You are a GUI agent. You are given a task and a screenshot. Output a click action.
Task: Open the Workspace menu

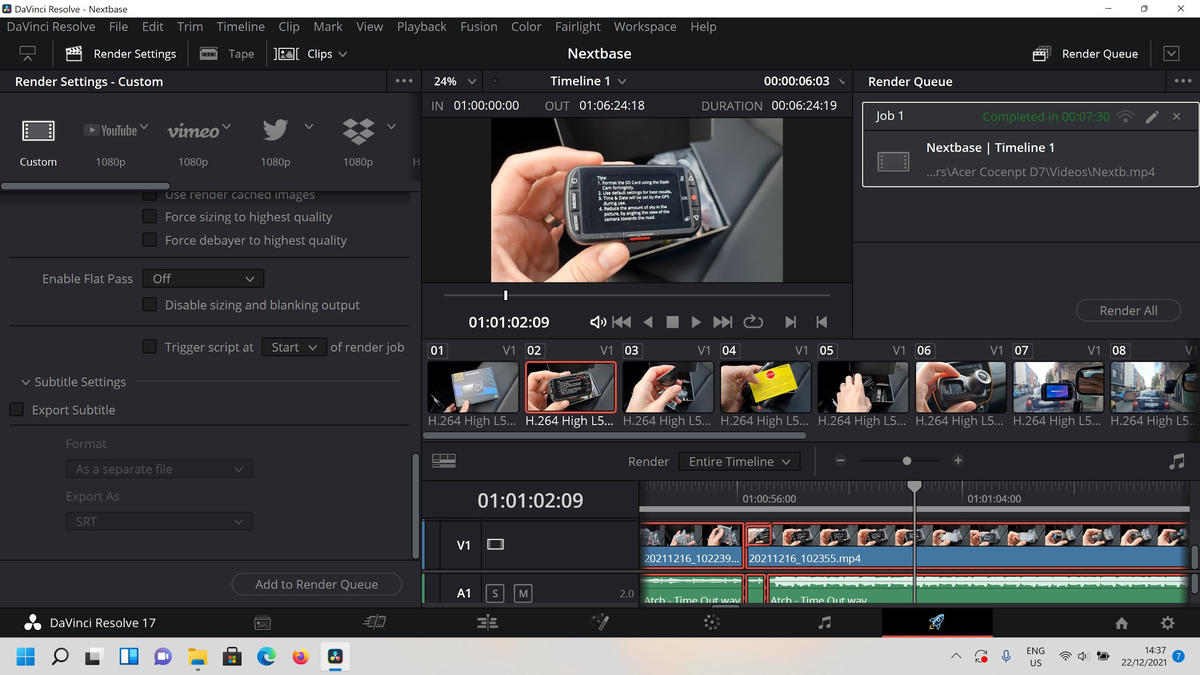645,27
